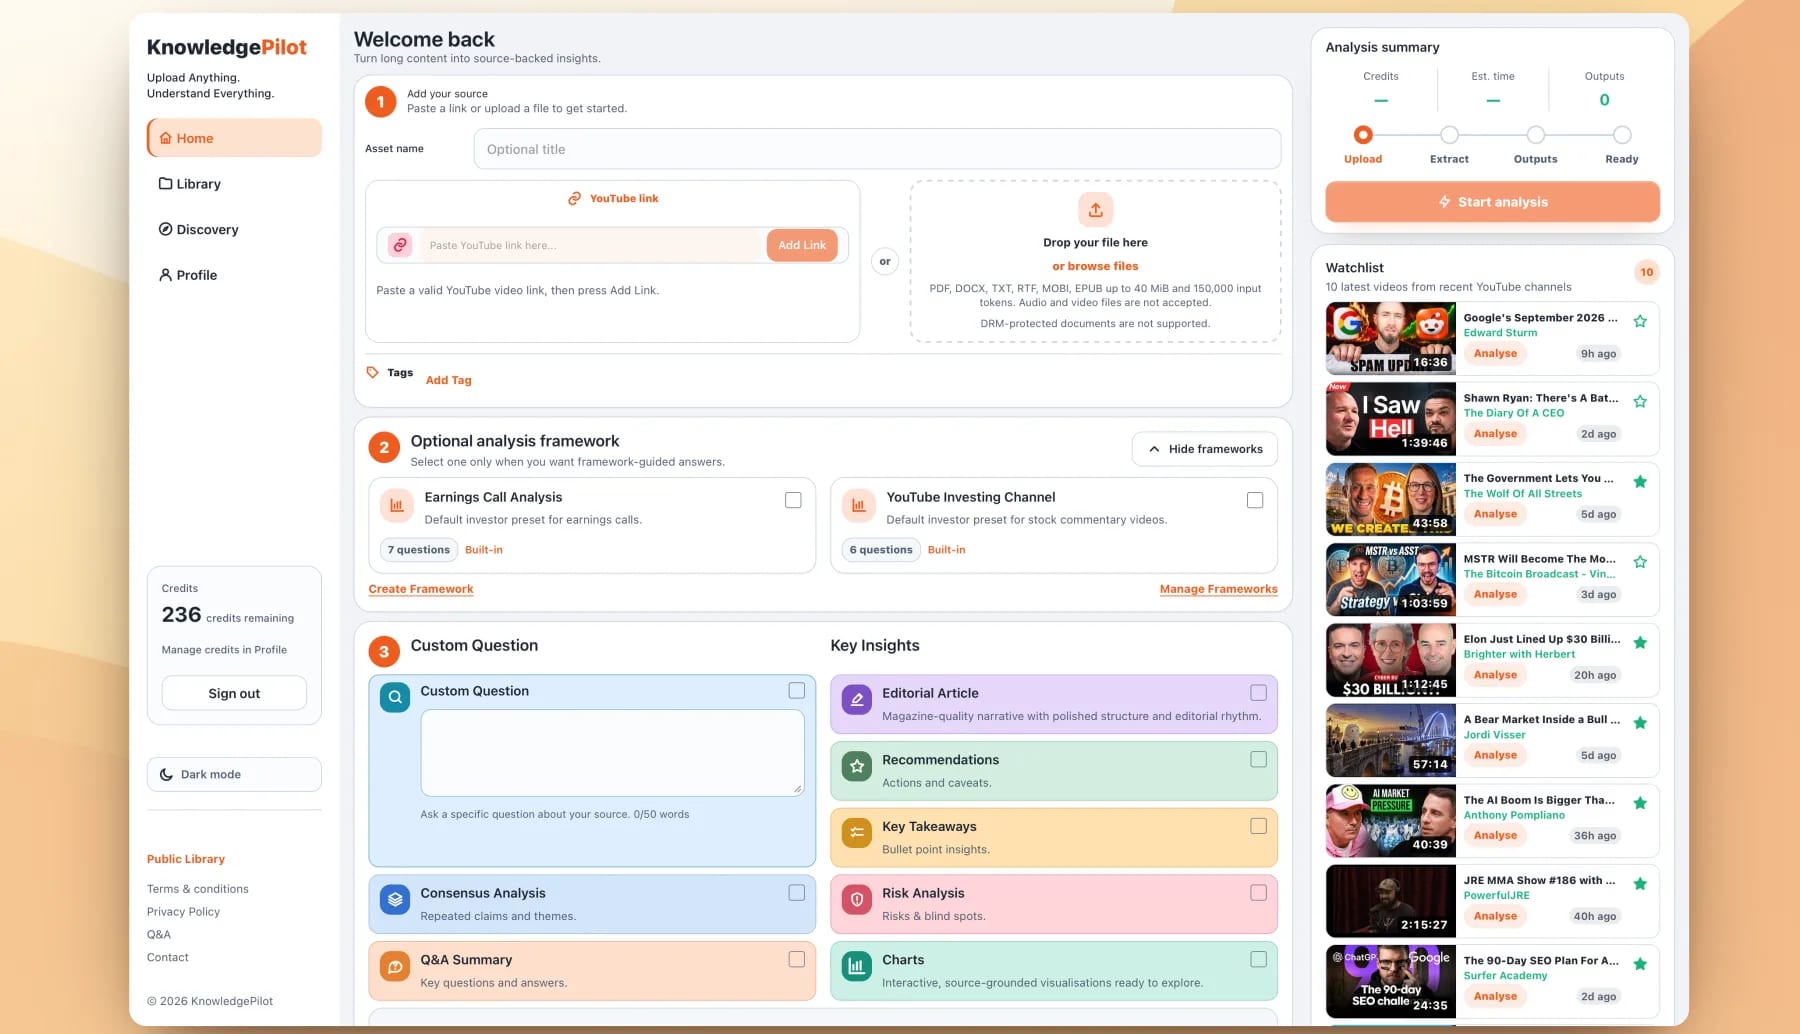Click the or browse files link
Viewport: 1800px width, 1034px height.
pyautogui.click(x=1095, y=266)
